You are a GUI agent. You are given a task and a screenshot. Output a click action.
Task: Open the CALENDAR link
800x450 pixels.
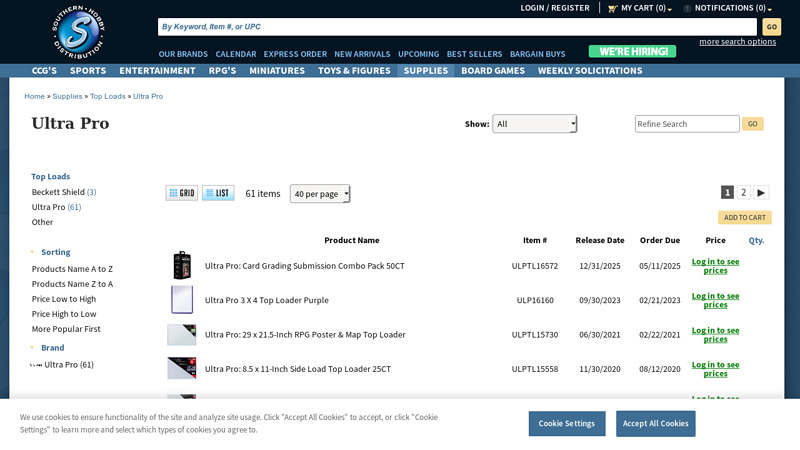[236, 54]
